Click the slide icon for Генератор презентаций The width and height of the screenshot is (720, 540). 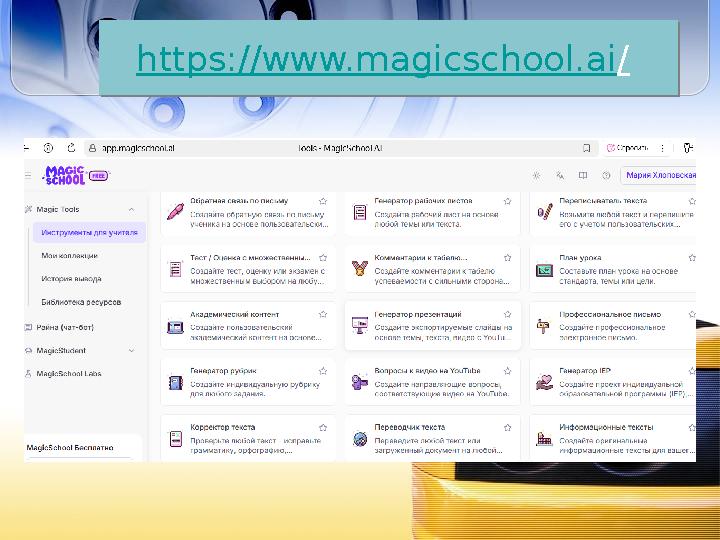pos(360,325)
